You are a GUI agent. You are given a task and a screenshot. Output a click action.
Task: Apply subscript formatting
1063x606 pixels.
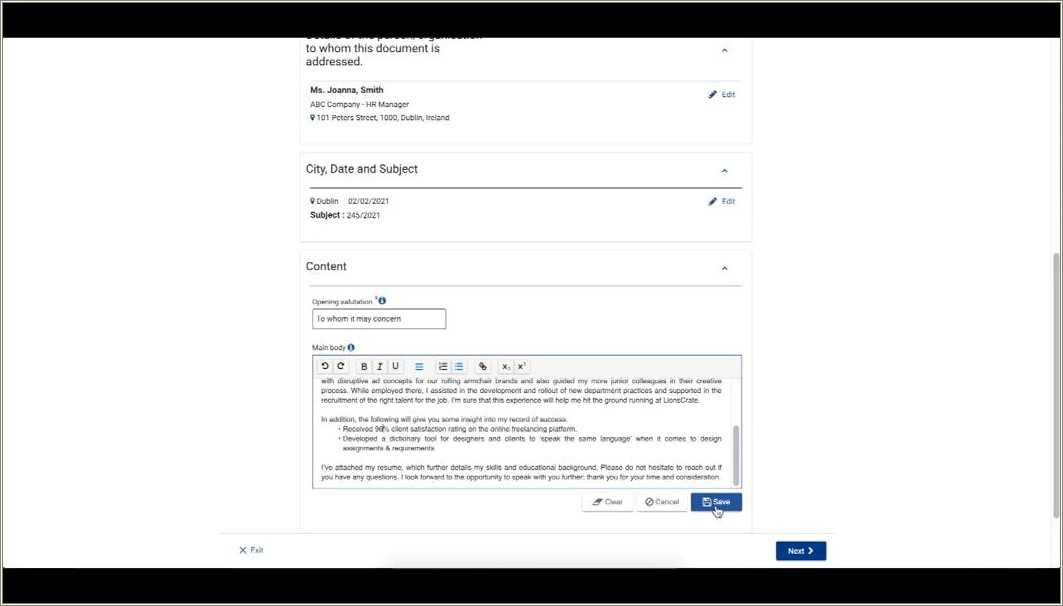tap(506, 367)
